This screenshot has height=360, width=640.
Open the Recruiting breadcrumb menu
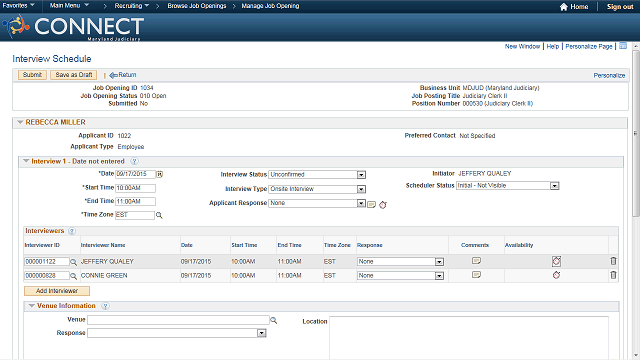(x=131, y=6)
